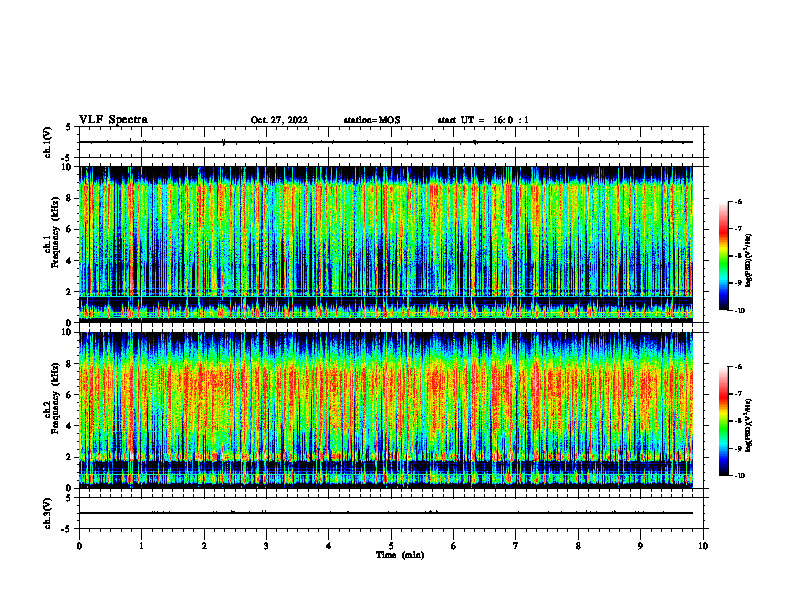Click the ch.2 "Frequency (kHz)" axis label

[55, 398]
